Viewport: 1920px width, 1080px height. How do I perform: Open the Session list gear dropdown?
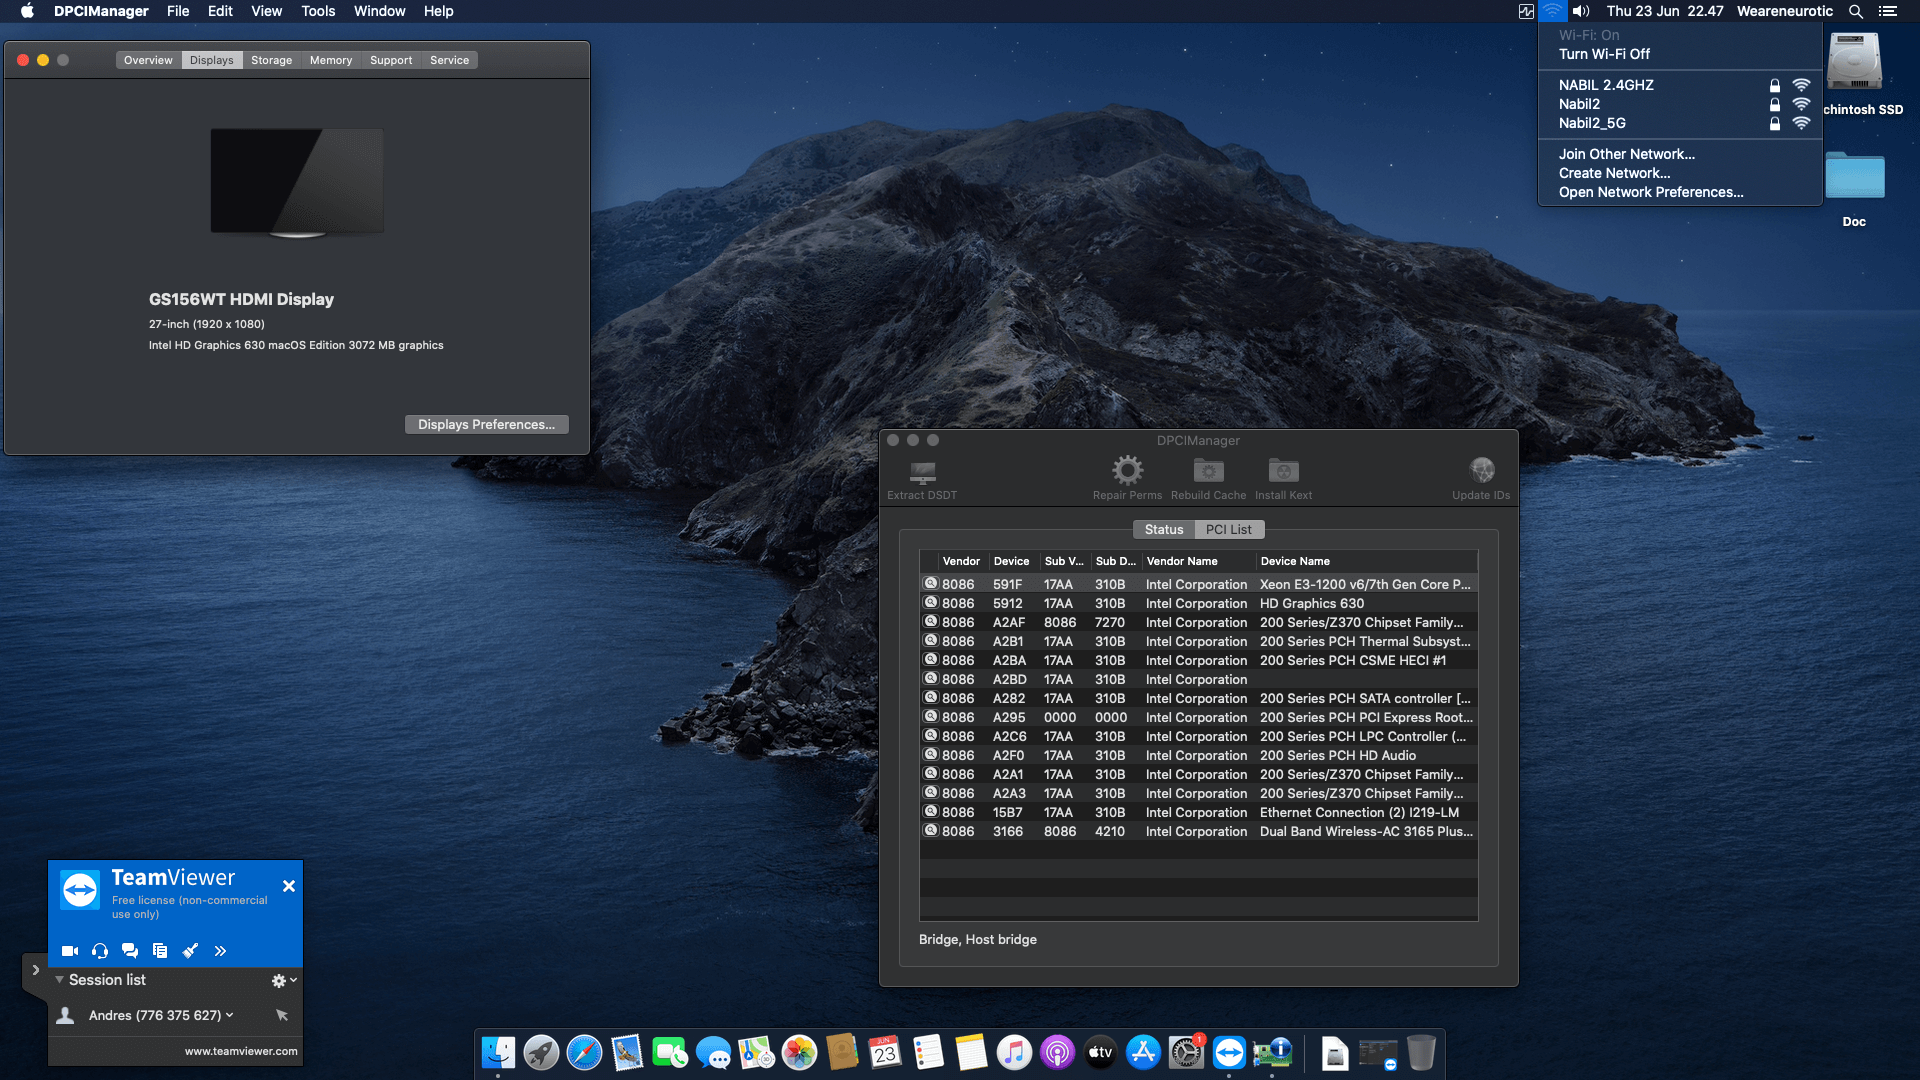point(284,981)
